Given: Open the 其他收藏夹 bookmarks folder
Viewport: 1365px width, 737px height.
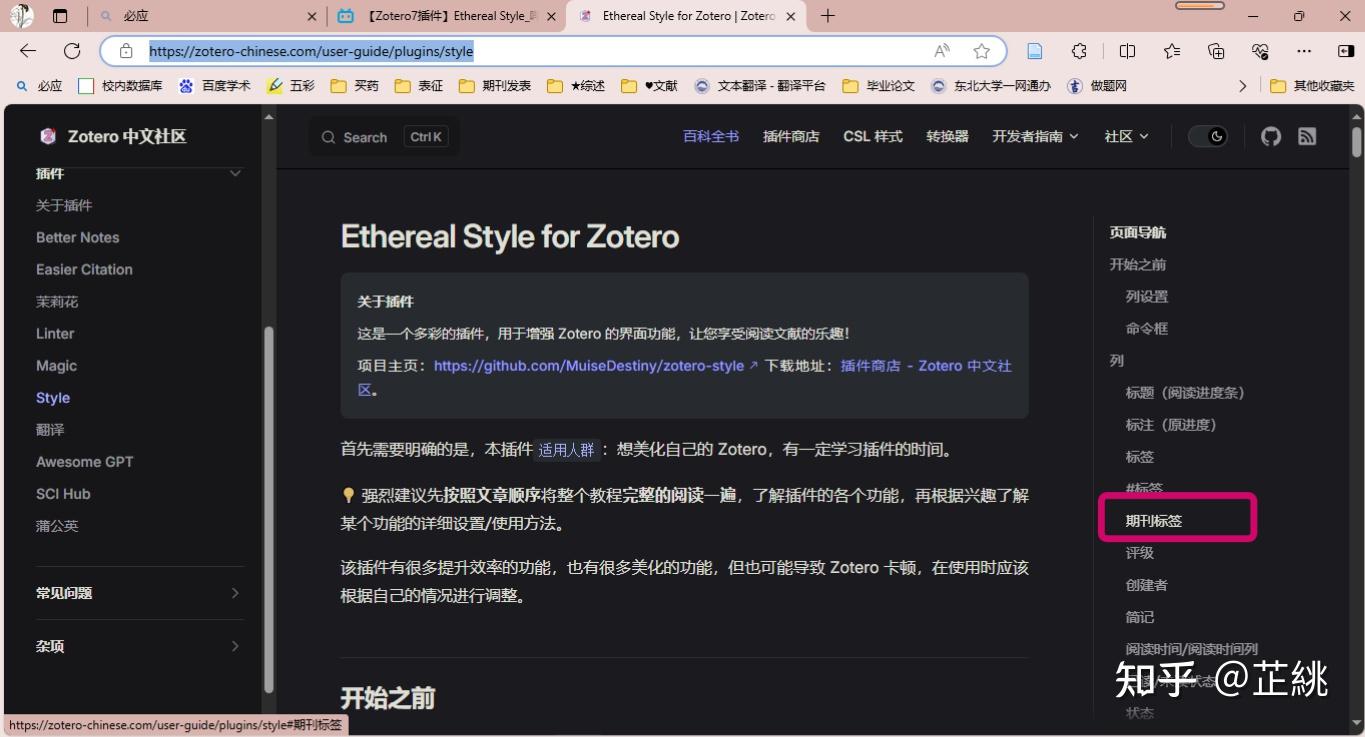Looking at the screenshot, I should (x=1312, y=86).
